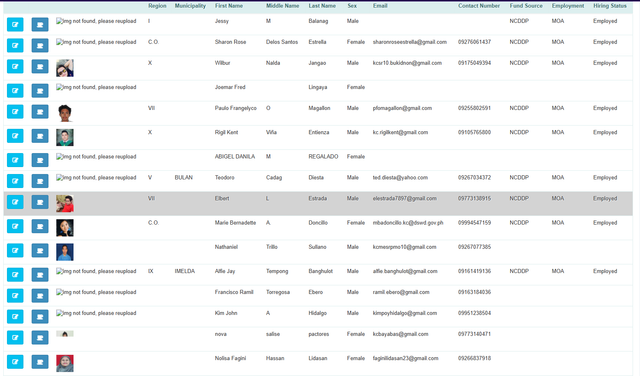Open Nathaniel Sullano's profile photo thumbnail
The width and height of the screenshot is (640, 376).
[65, 252]
